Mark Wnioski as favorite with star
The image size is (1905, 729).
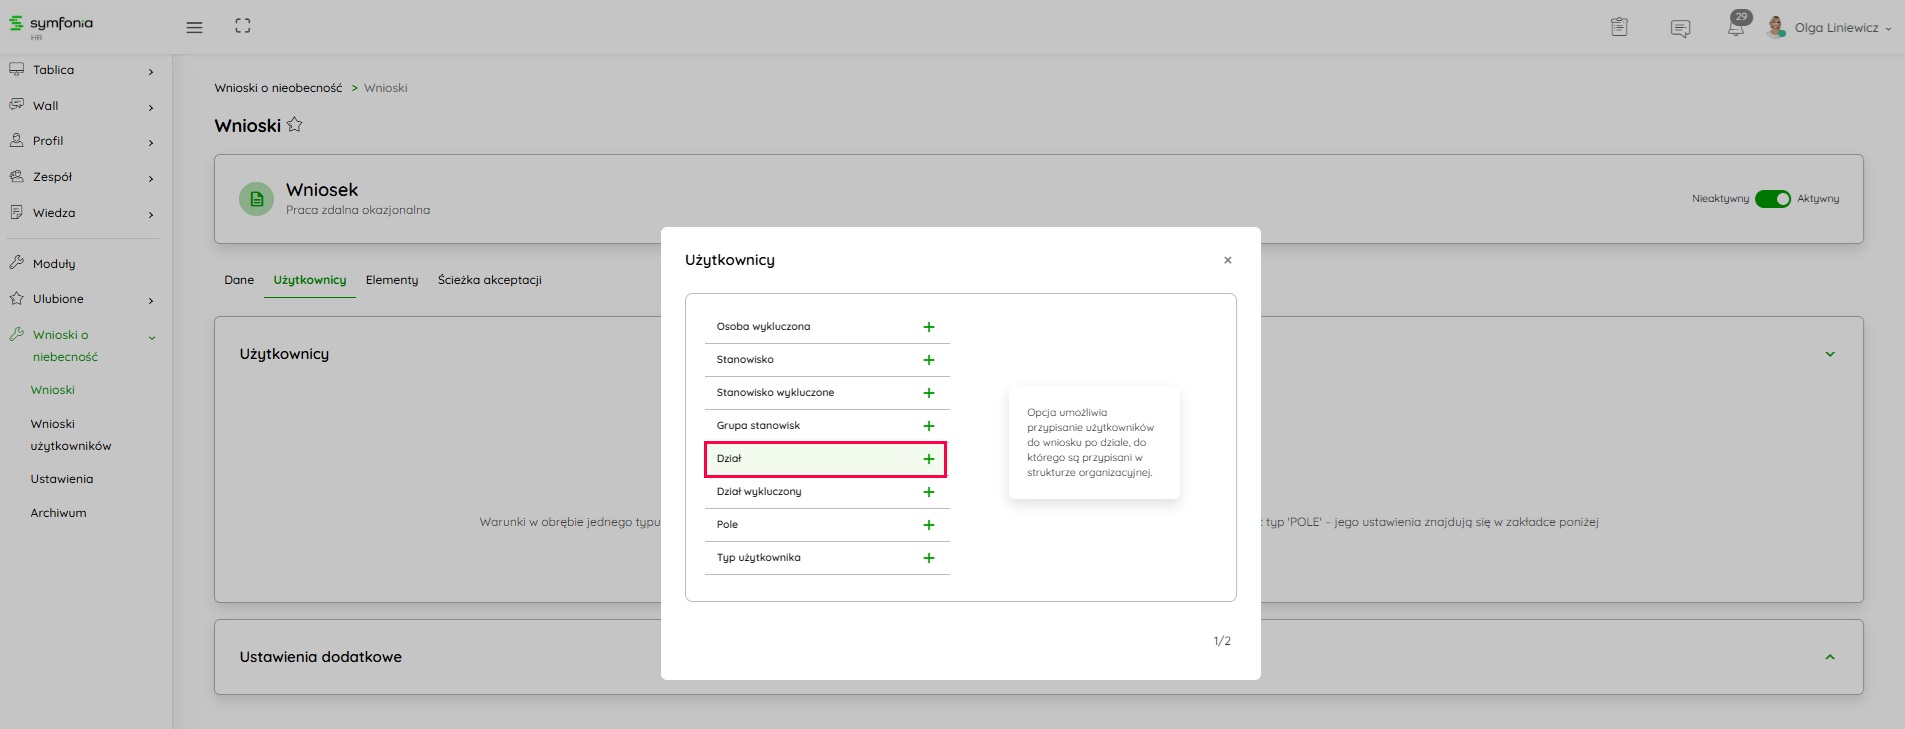point(295,125)
